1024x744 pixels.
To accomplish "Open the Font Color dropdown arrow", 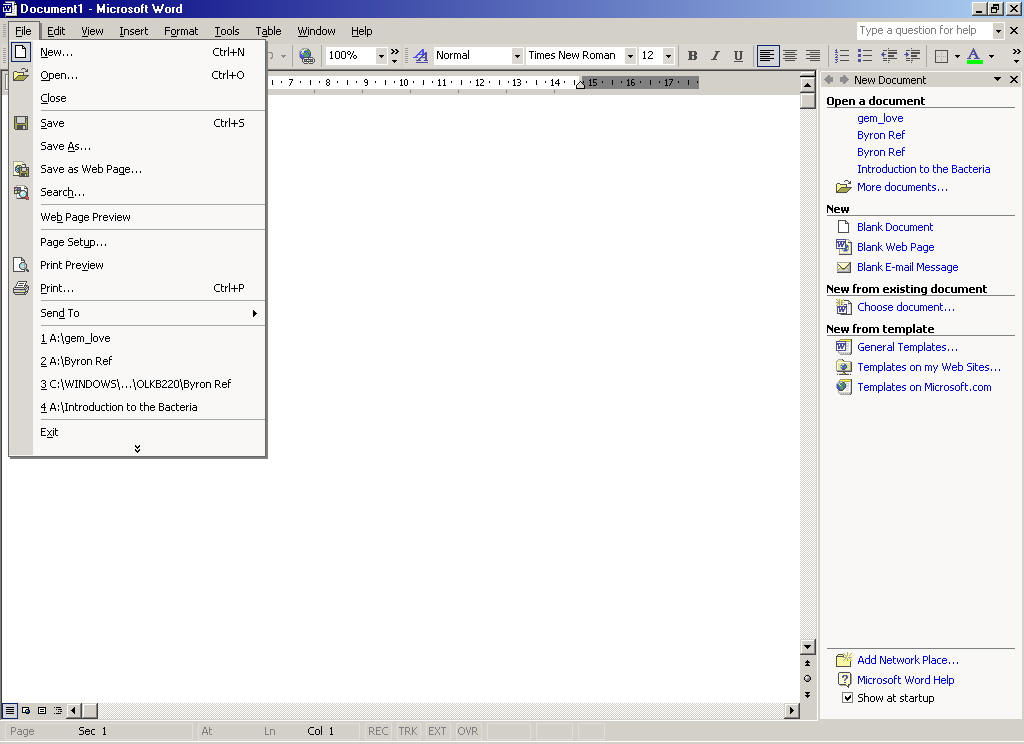I will [991, 56].
